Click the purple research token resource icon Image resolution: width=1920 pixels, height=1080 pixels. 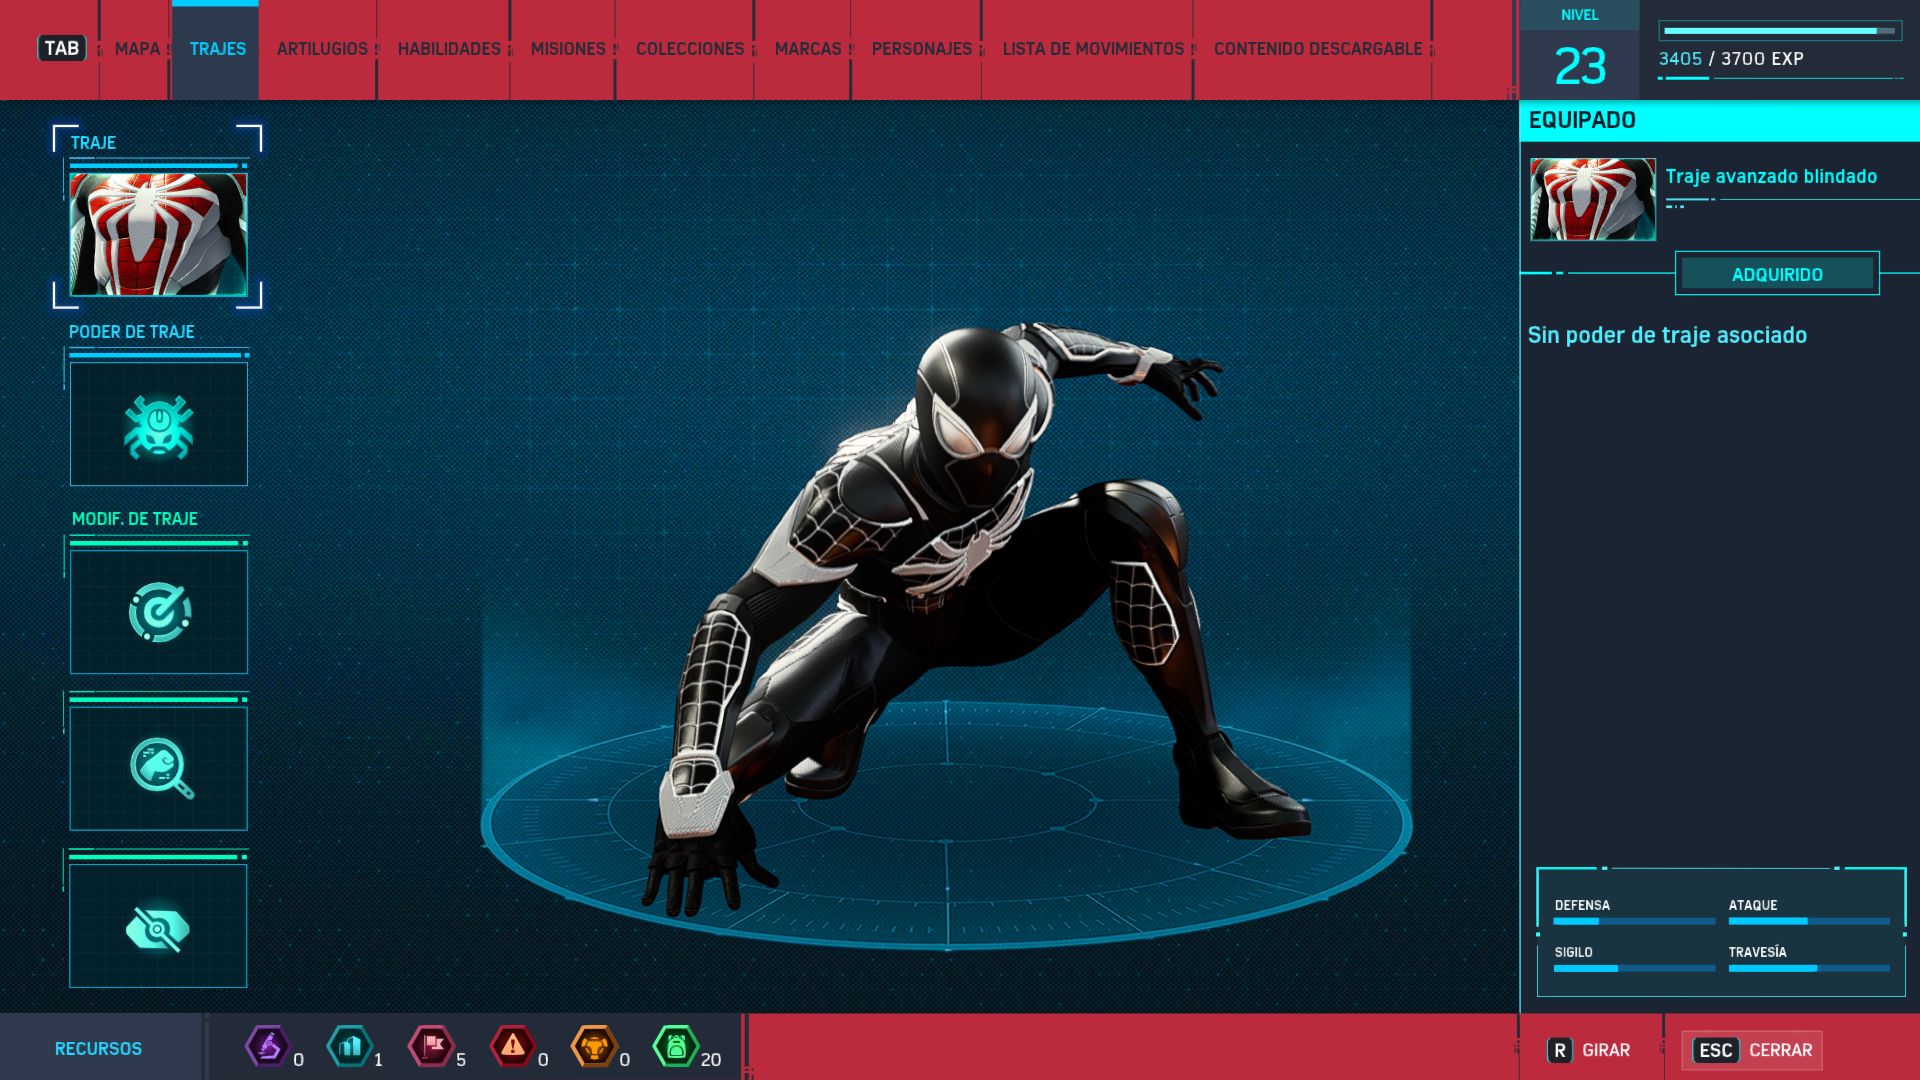point(268,1047)
